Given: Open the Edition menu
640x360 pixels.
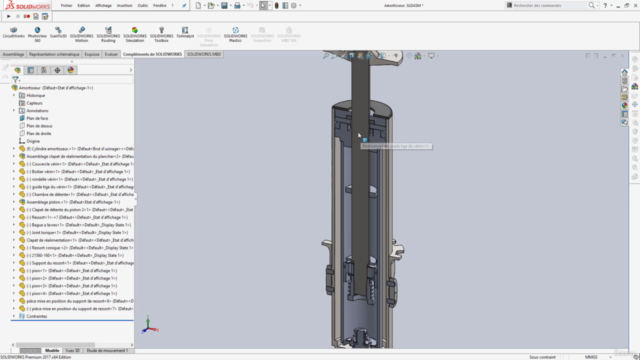Looking at the screenshot, I should (x=84, y=5).
